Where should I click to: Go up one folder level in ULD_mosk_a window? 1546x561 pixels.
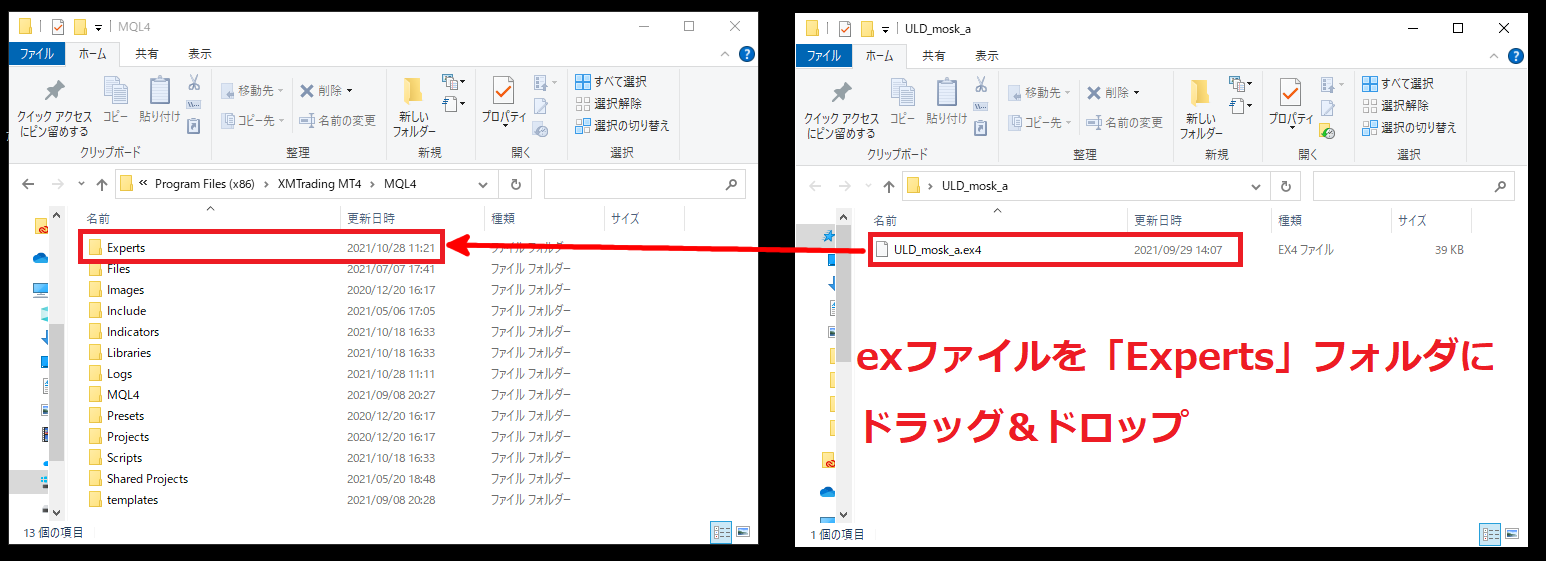[888, 187]
